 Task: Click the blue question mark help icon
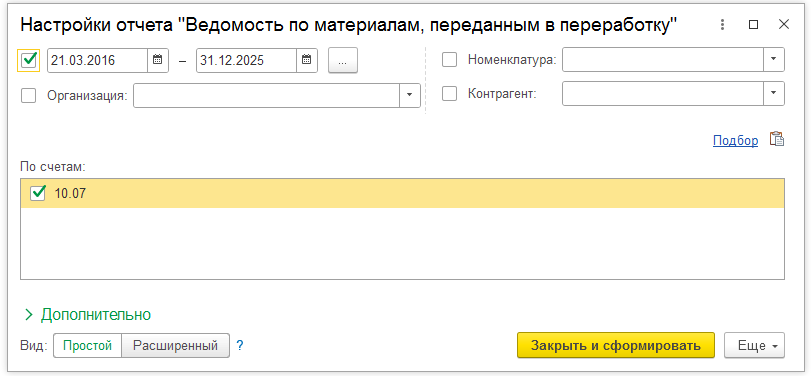(239, 345)
